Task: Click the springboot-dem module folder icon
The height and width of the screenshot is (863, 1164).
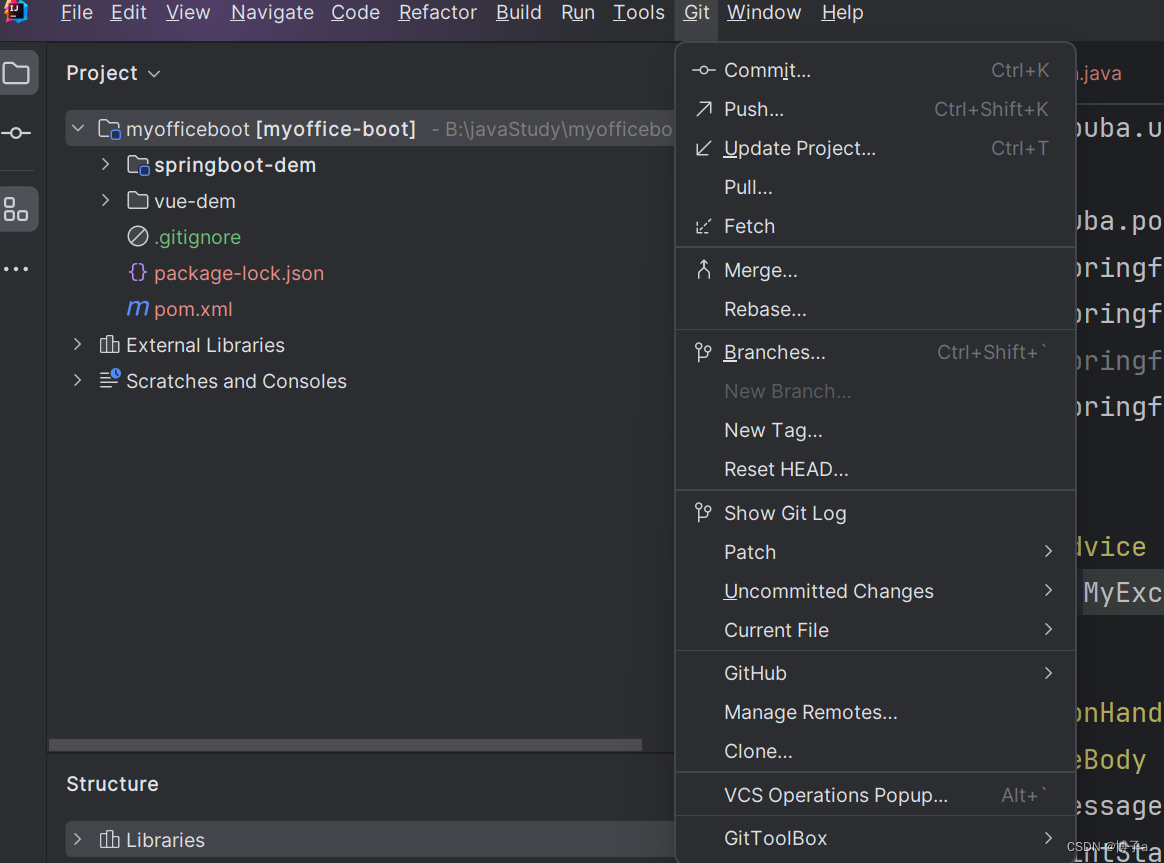Action: click(138, 165)
